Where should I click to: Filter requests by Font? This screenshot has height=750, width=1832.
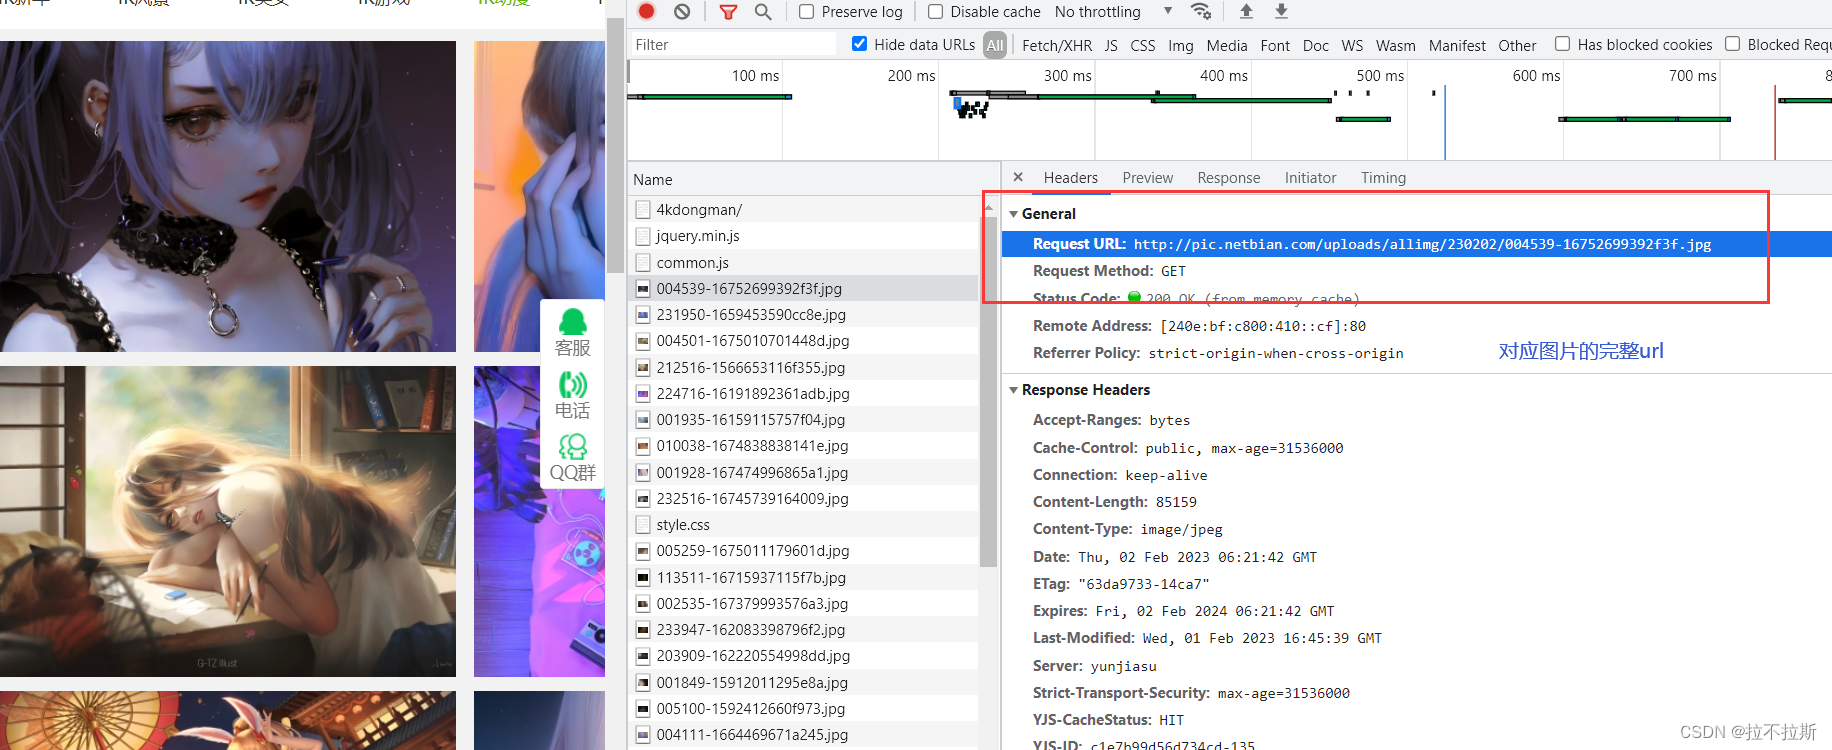coord(1275,45)
